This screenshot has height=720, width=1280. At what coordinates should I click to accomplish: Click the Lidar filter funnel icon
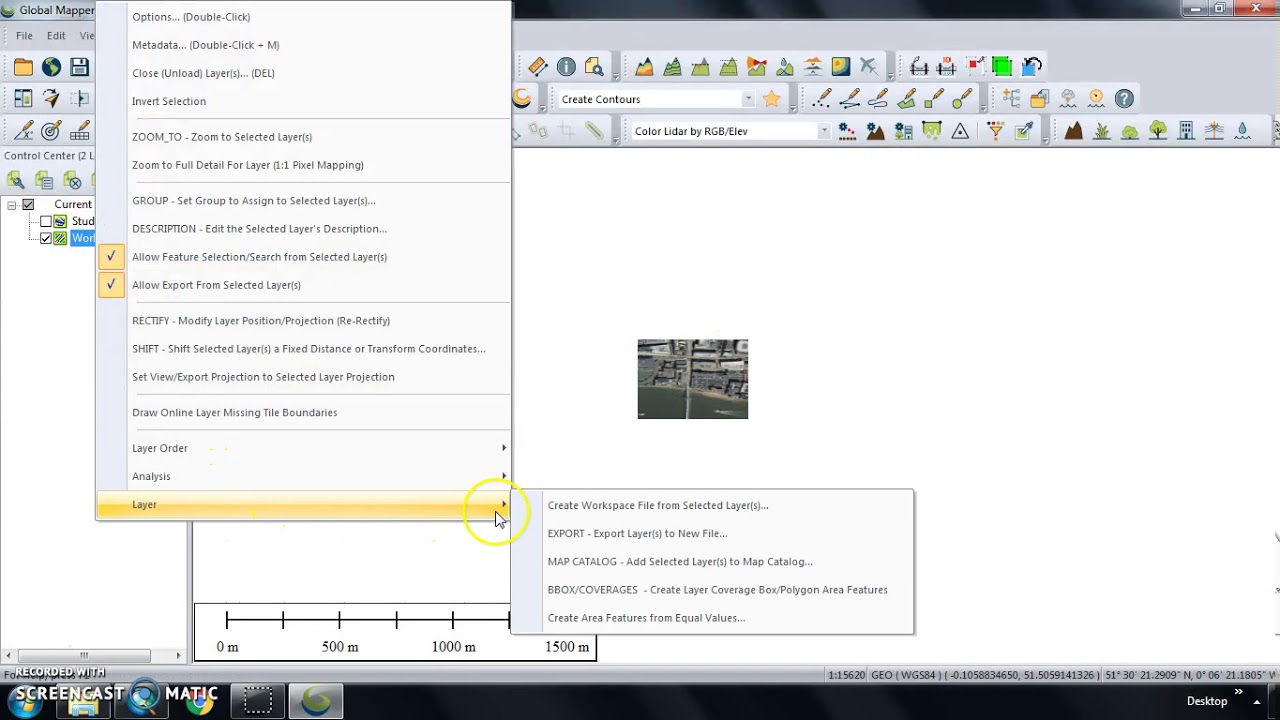[995, 131]
